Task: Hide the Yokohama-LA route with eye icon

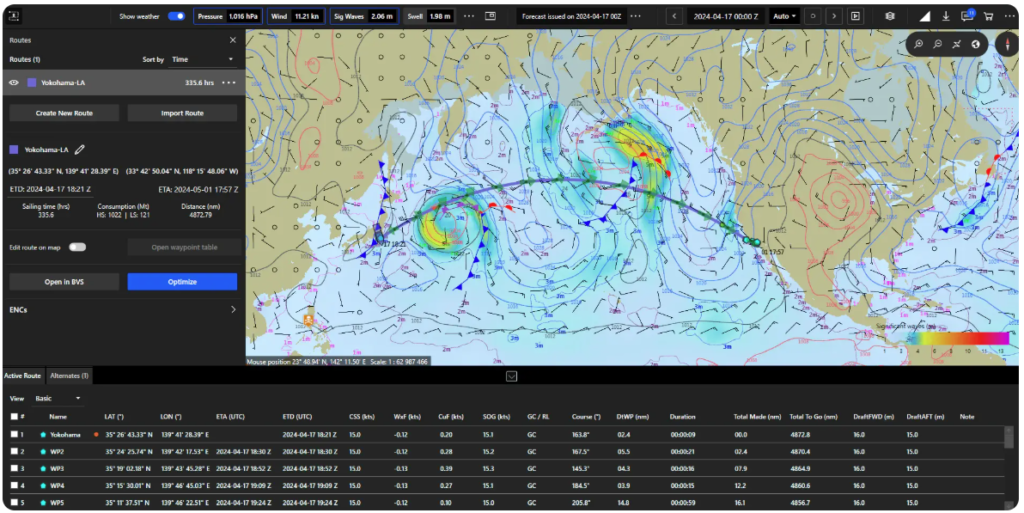Action: pyautogui.click(x=15, y=83)
